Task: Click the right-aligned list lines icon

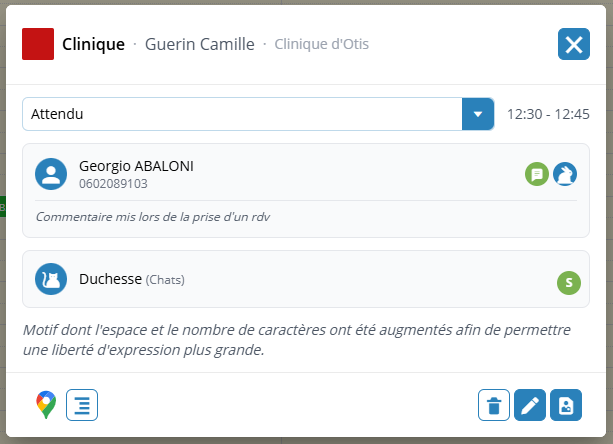Action: click(82, 405)
